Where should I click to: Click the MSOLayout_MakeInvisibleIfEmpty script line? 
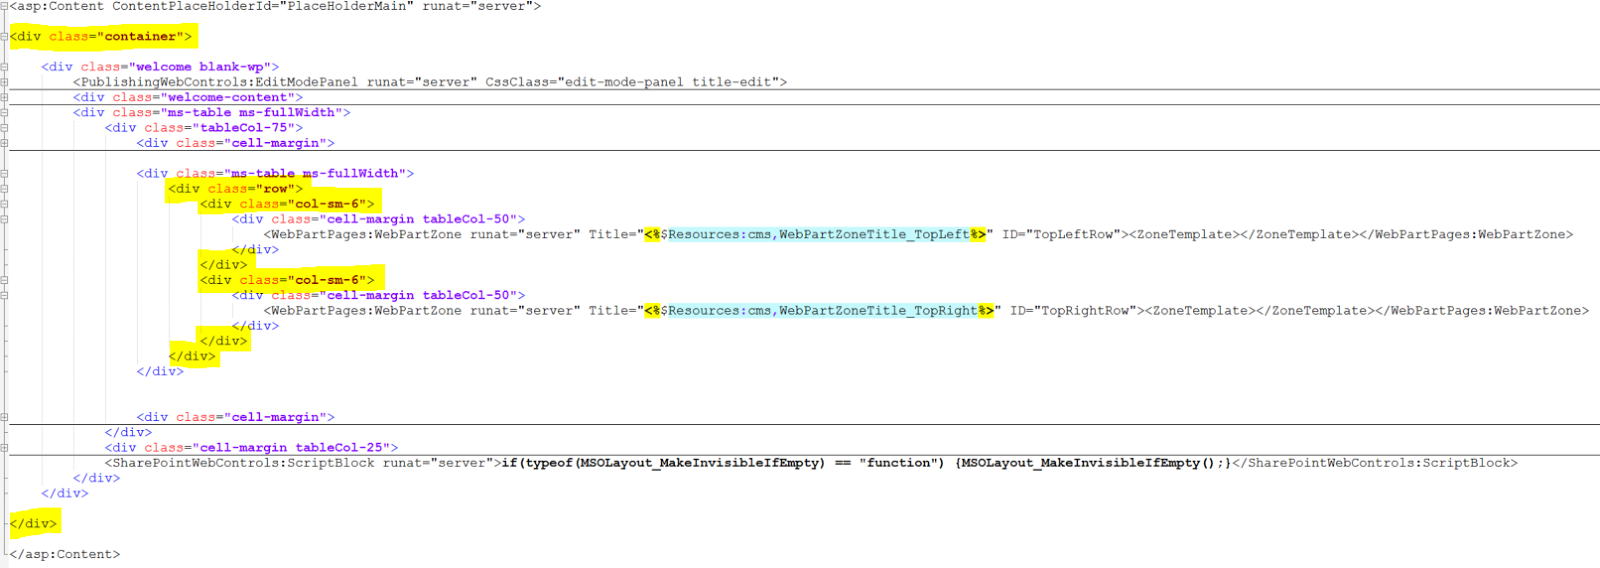(811, 463)
